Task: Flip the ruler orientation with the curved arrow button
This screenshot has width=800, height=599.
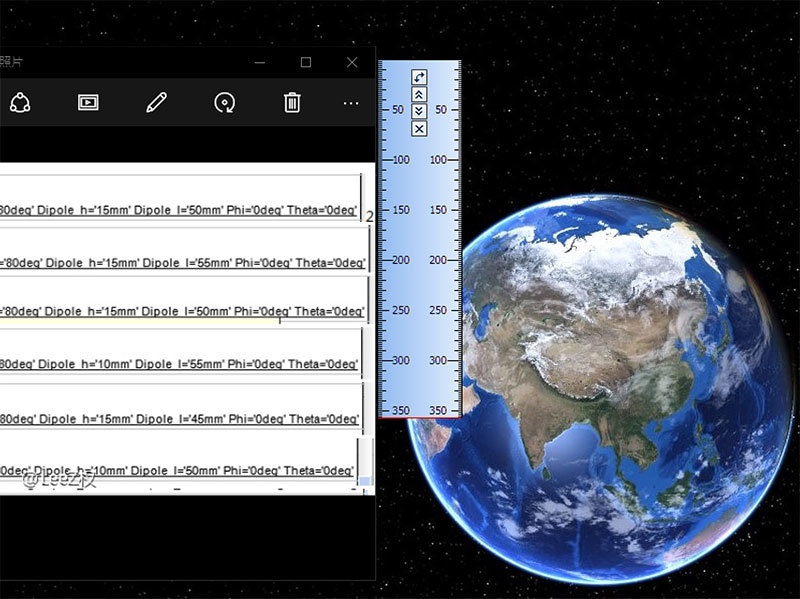Action: [419, 77]
